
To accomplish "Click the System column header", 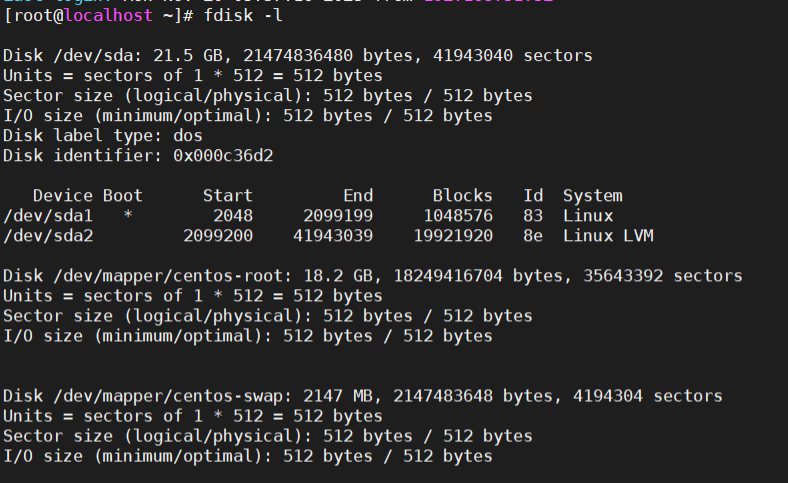I will click(592, 195).
